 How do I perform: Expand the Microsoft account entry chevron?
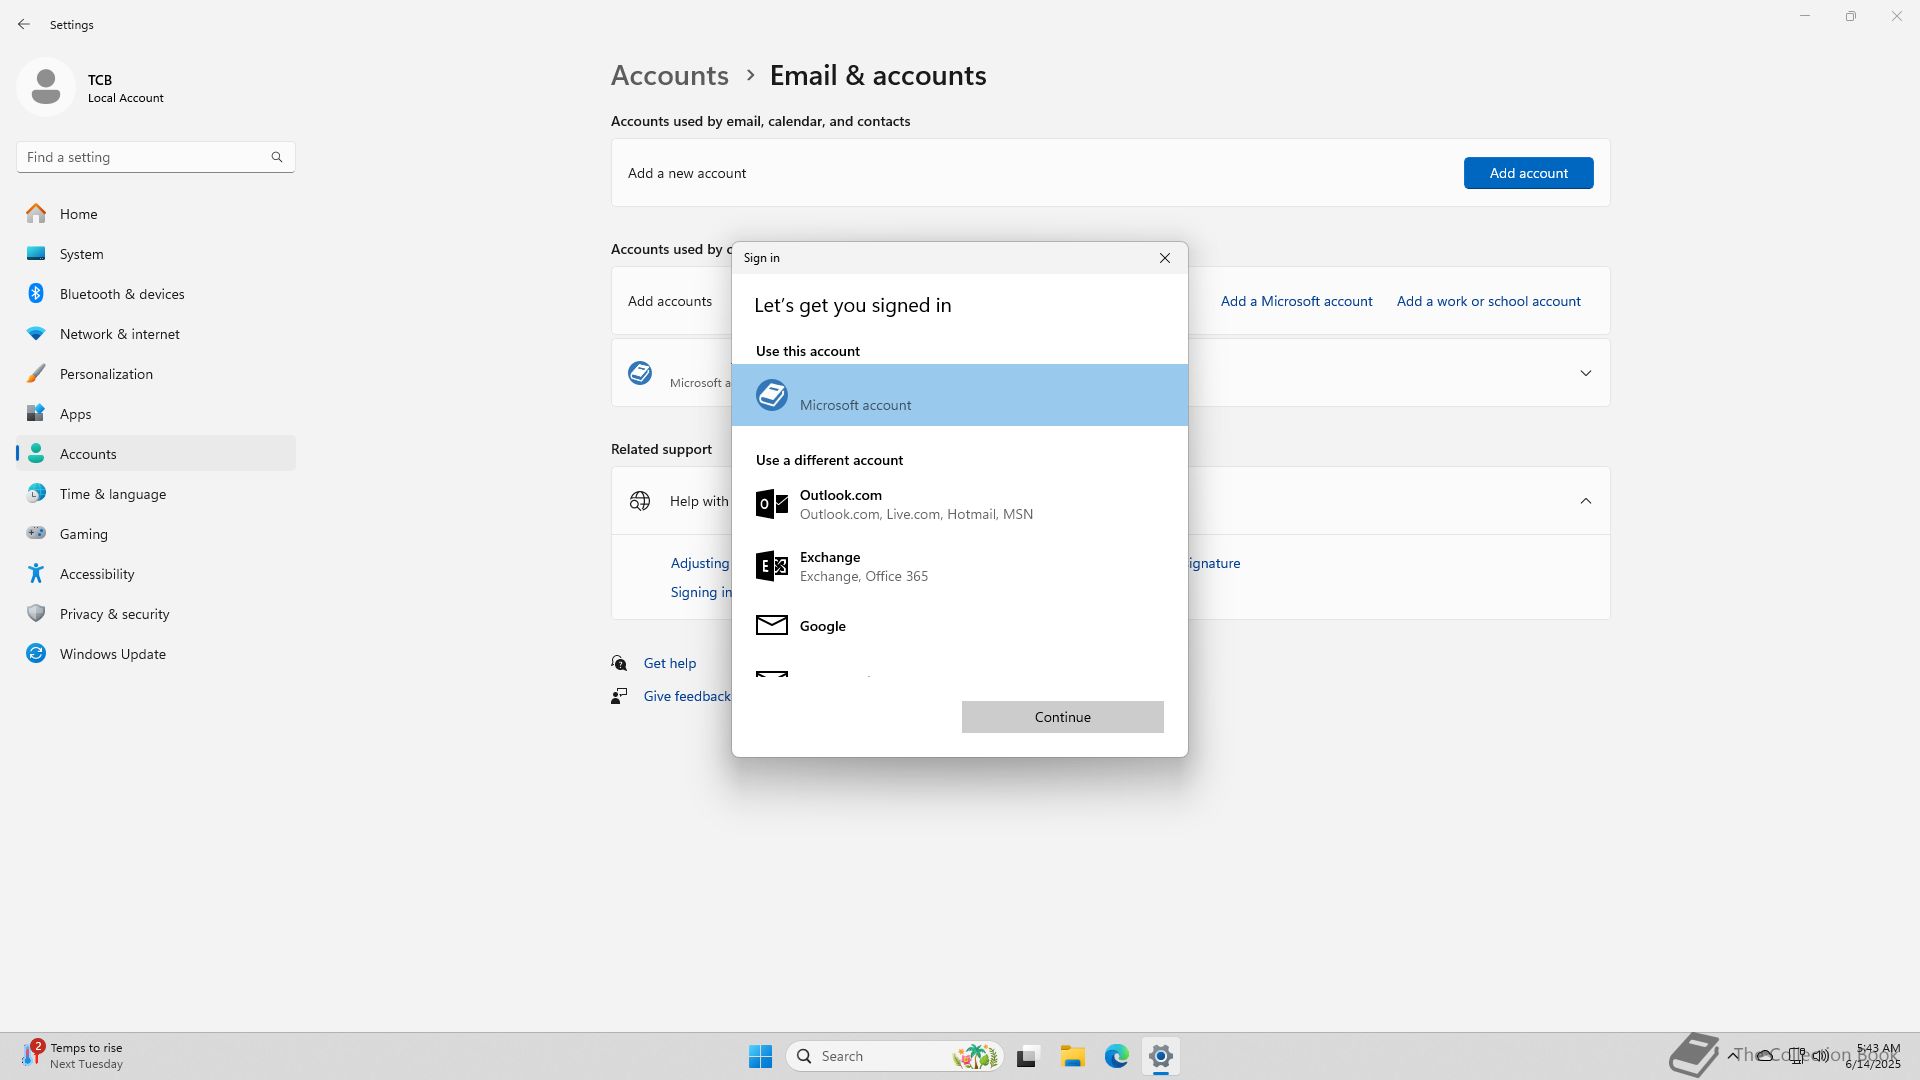pyautogui.click(x=1585, y=373)
